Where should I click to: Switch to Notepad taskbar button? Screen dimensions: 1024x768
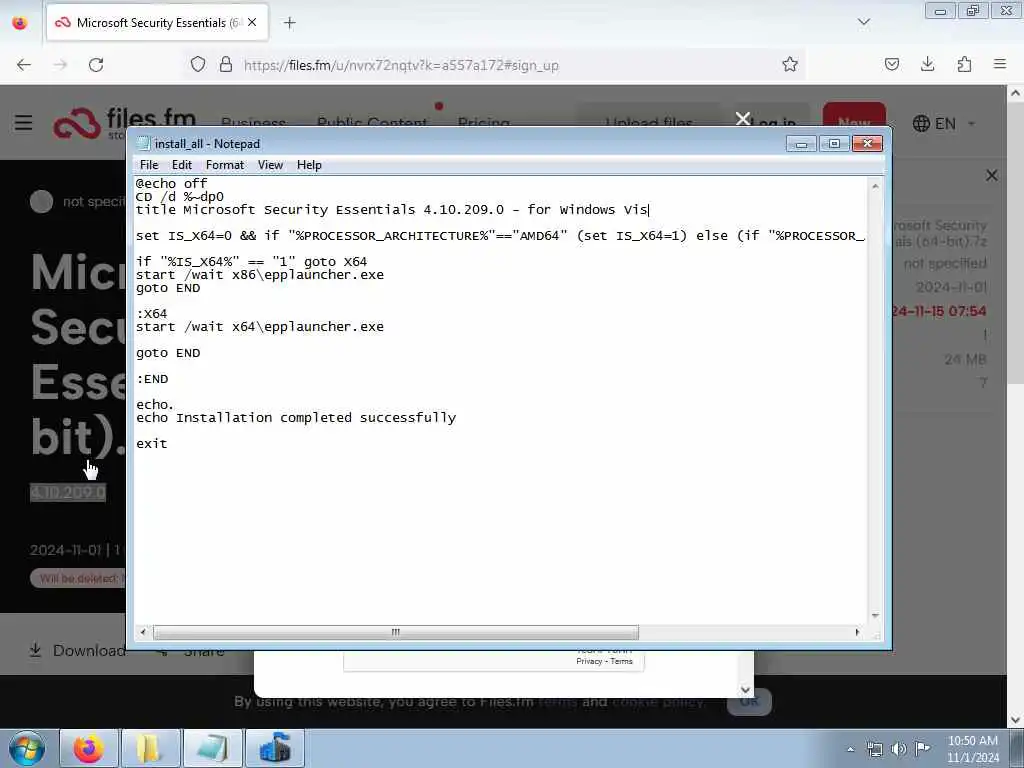click(212, 748)
